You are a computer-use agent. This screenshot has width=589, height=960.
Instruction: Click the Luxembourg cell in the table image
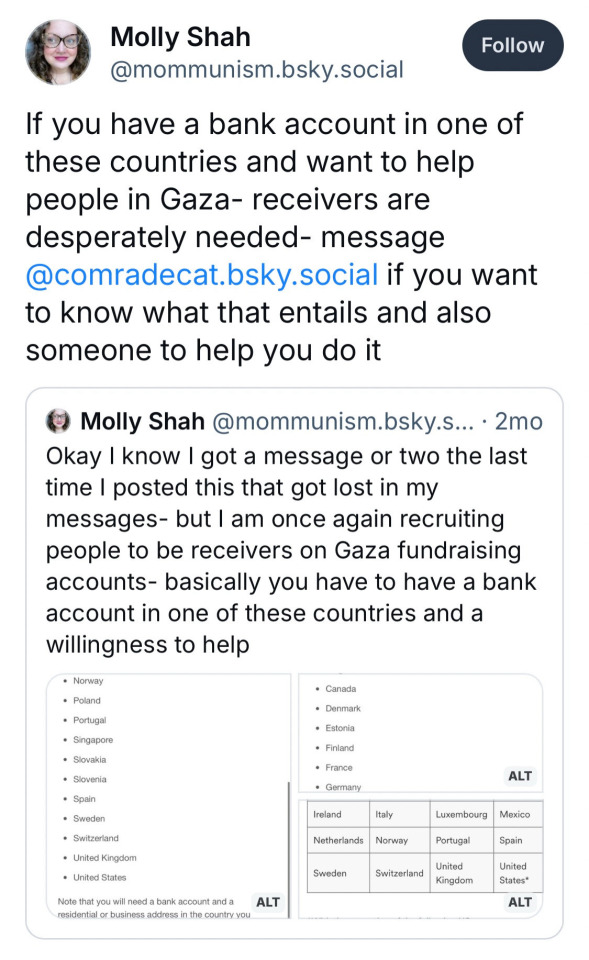point(461,814)
